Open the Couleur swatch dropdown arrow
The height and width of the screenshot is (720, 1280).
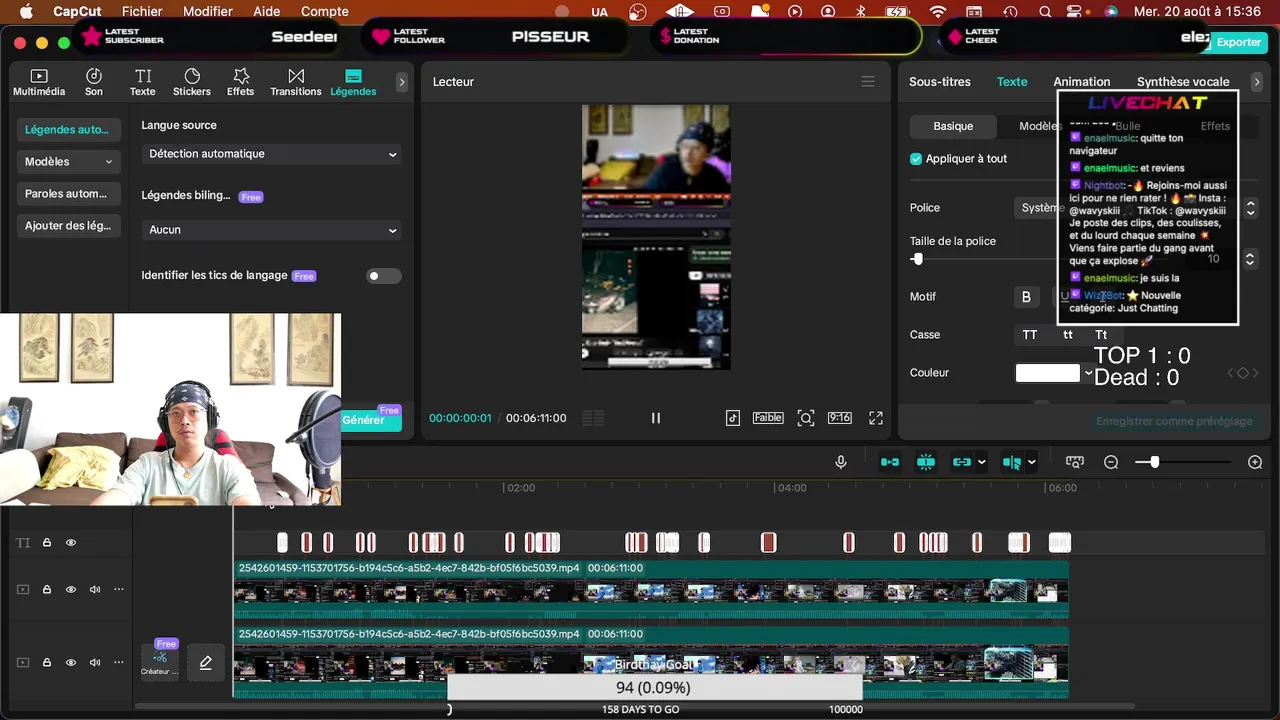point(1089,373)
